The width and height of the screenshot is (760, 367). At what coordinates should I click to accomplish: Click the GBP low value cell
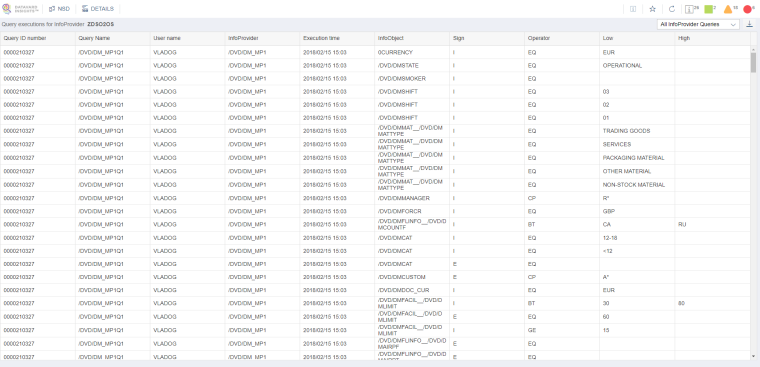coord(637,211)
